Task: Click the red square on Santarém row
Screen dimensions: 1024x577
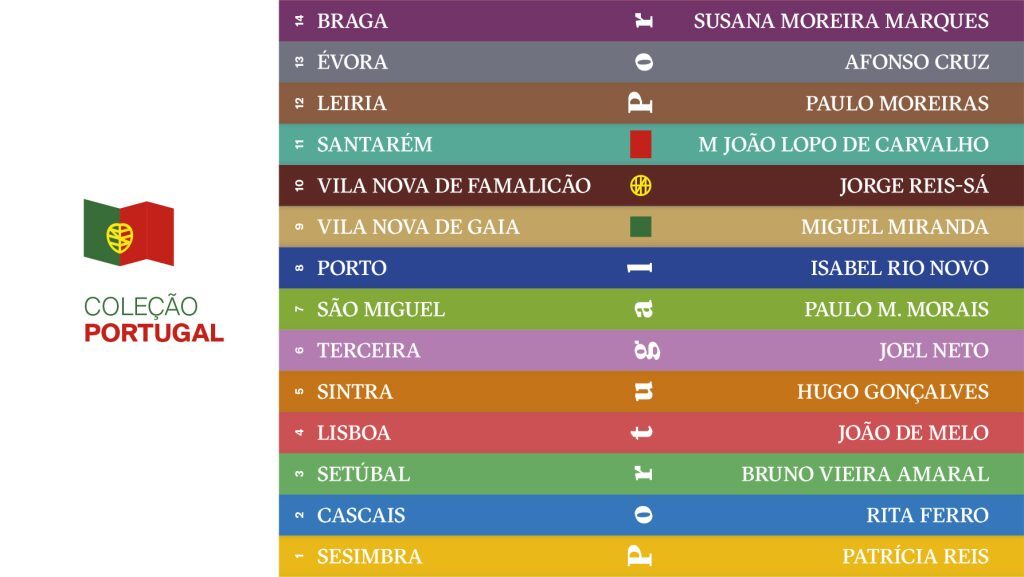Action: pyautogui.click(x=641, y=144)
